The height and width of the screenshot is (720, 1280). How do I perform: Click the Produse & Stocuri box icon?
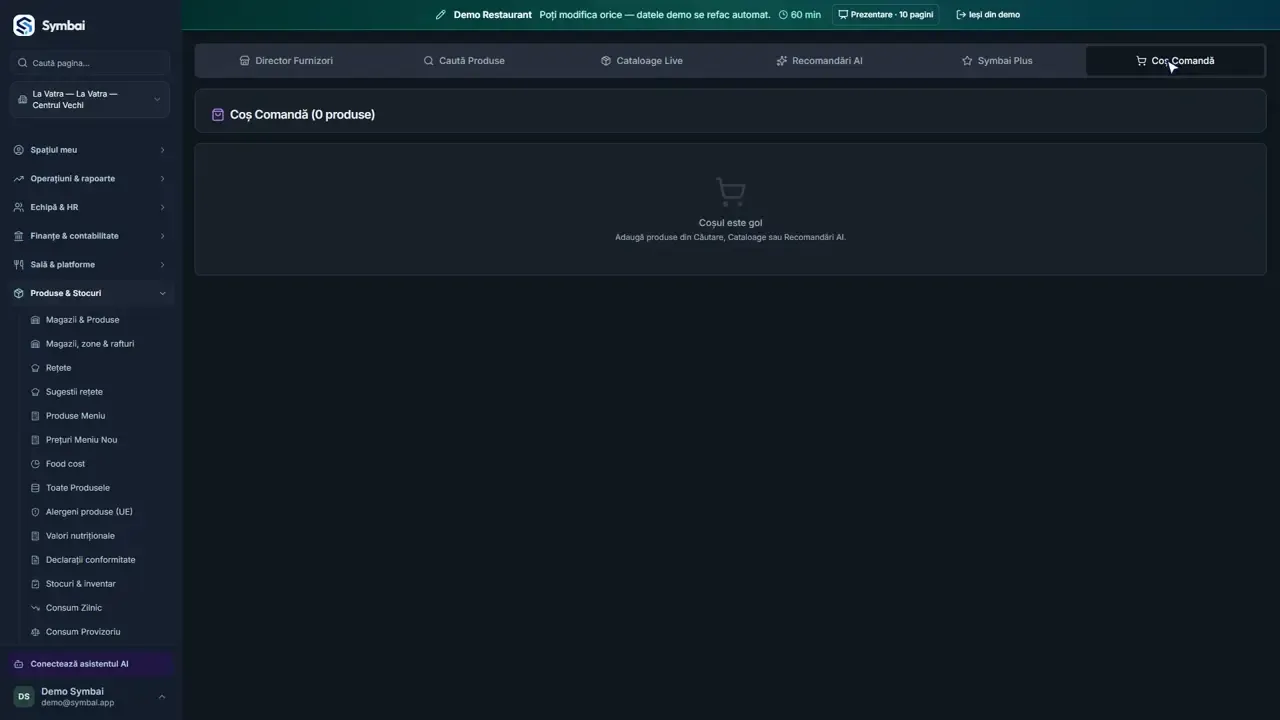pyautogui.click(x=19, y=293)
